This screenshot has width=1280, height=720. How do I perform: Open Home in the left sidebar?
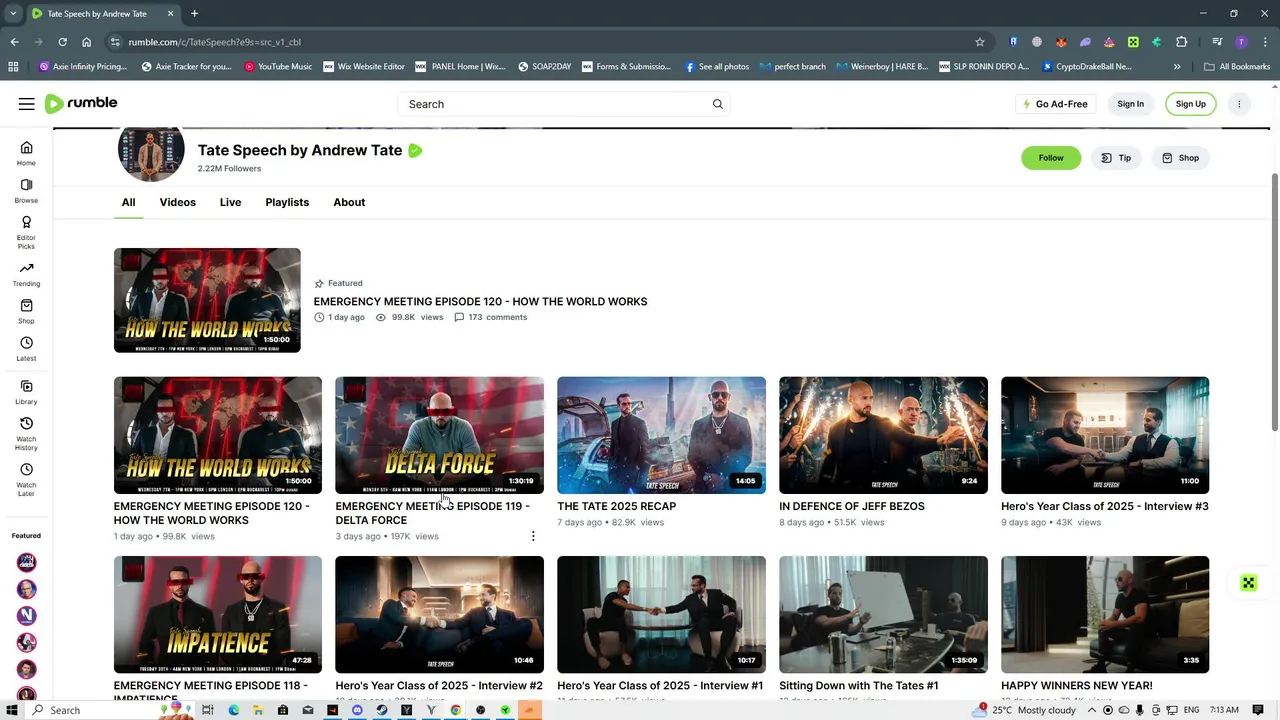coord(26,153)
